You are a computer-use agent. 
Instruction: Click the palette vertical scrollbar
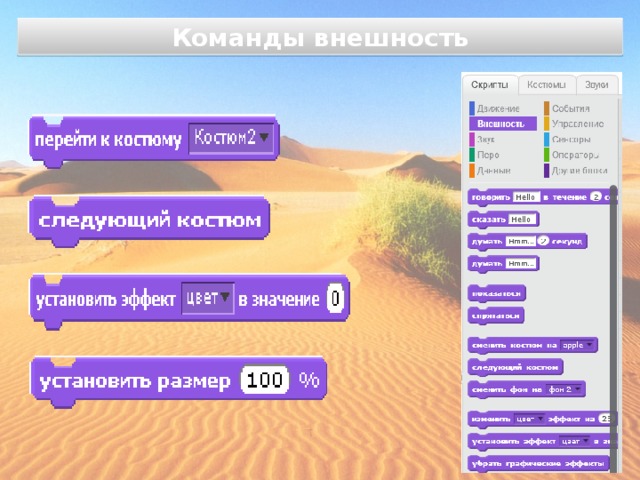pyautogui.click(x=613, y=329)
